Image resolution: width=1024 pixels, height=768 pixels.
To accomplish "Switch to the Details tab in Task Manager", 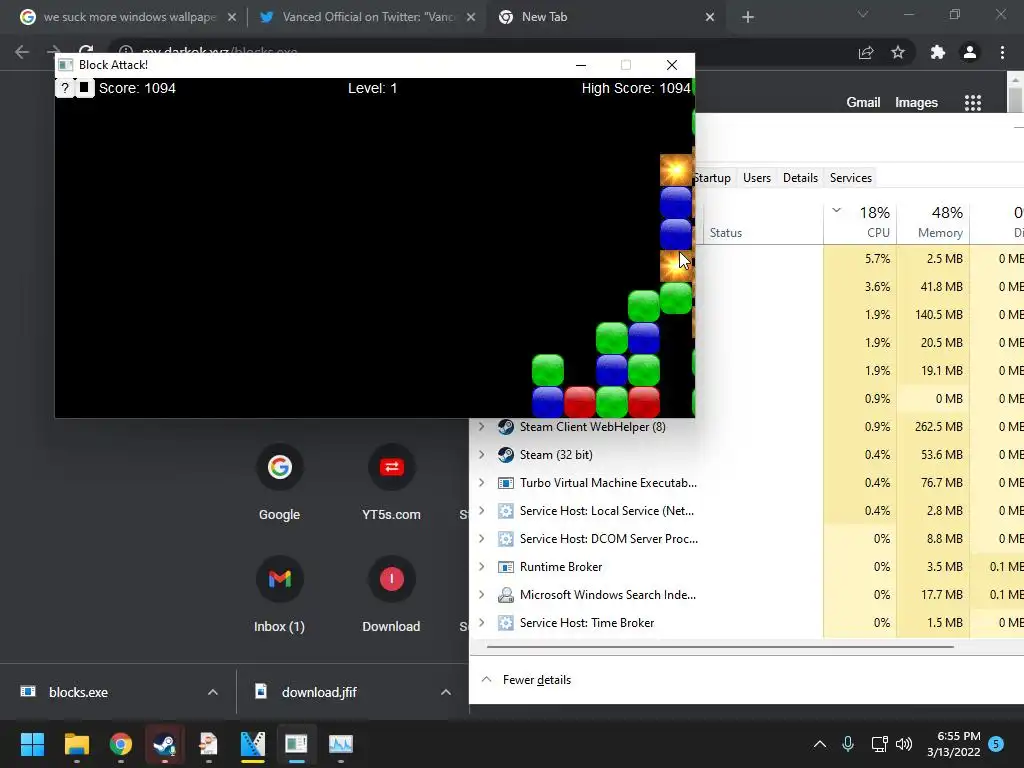I will click(x=800, y=178).
